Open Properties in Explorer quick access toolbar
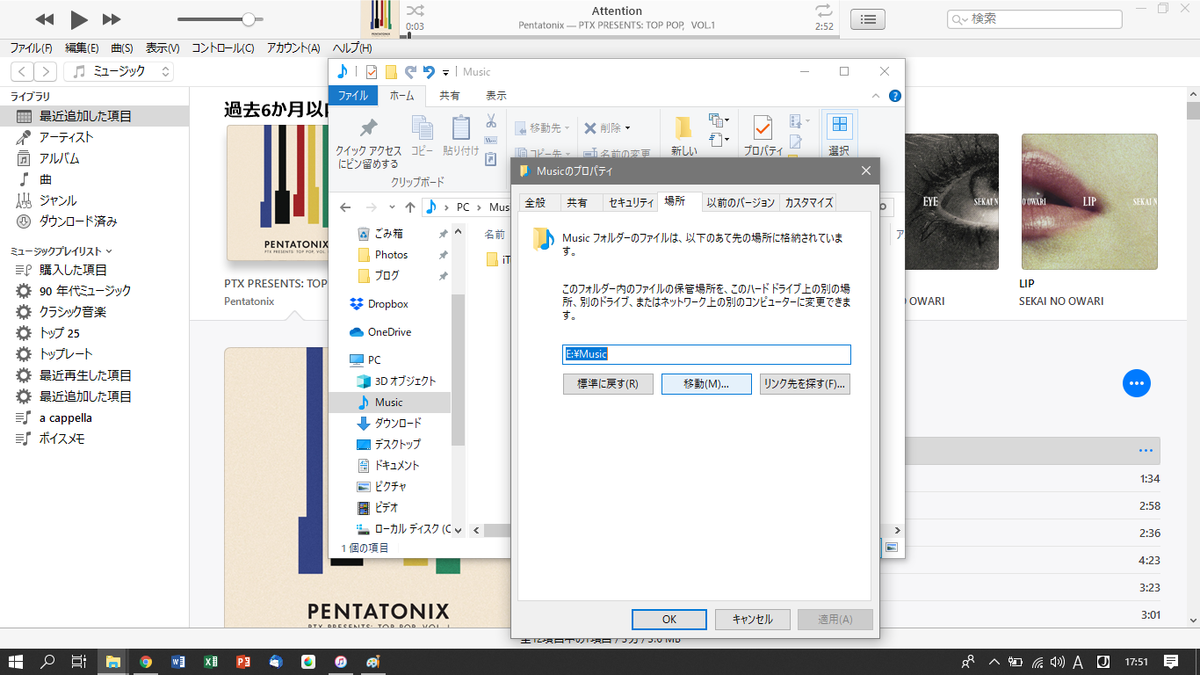 click(372, 72)
